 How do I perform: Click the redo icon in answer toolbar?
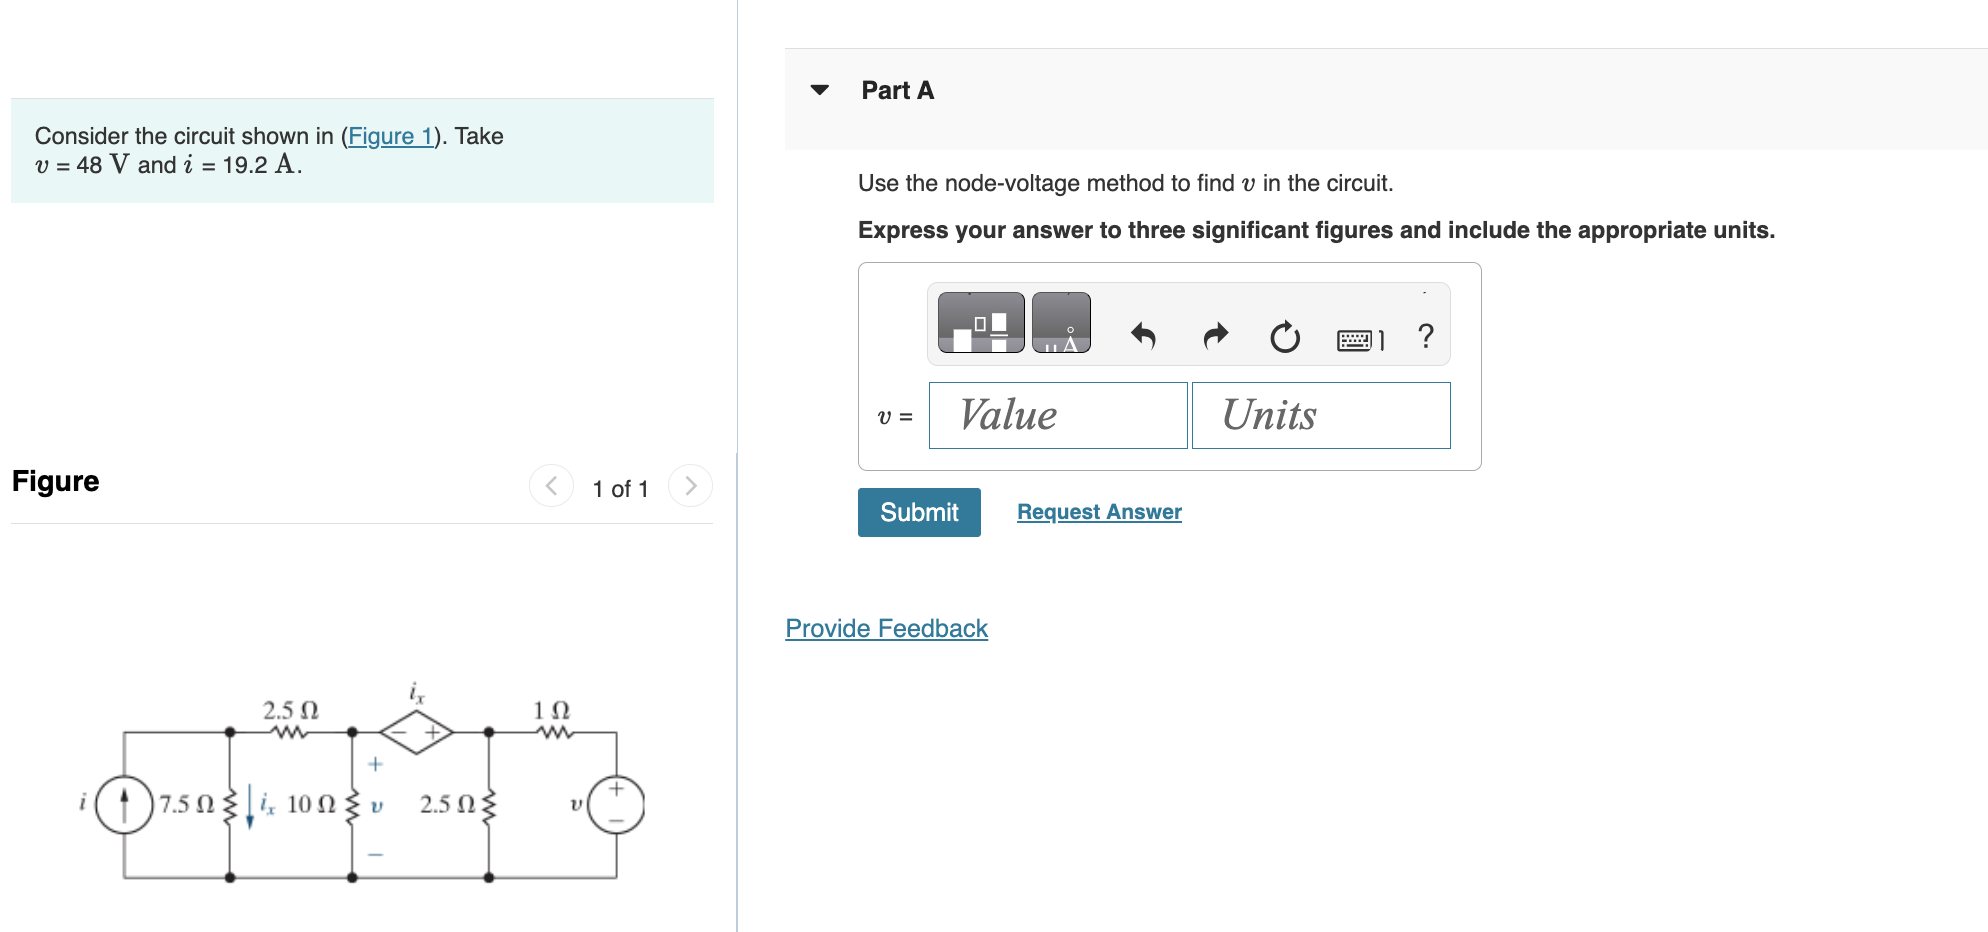click(1214, 337)
